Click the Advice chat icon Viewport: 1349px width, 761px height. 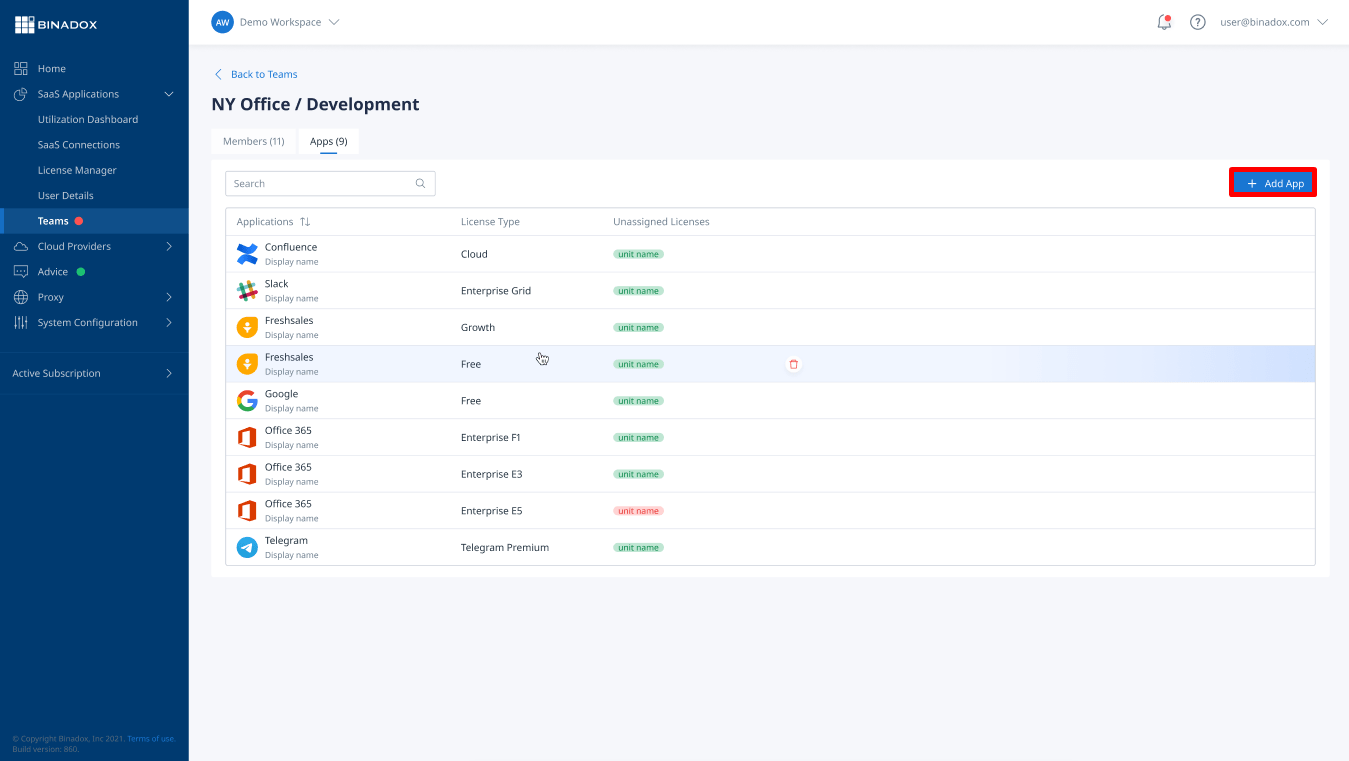click(x=20, y=272)
